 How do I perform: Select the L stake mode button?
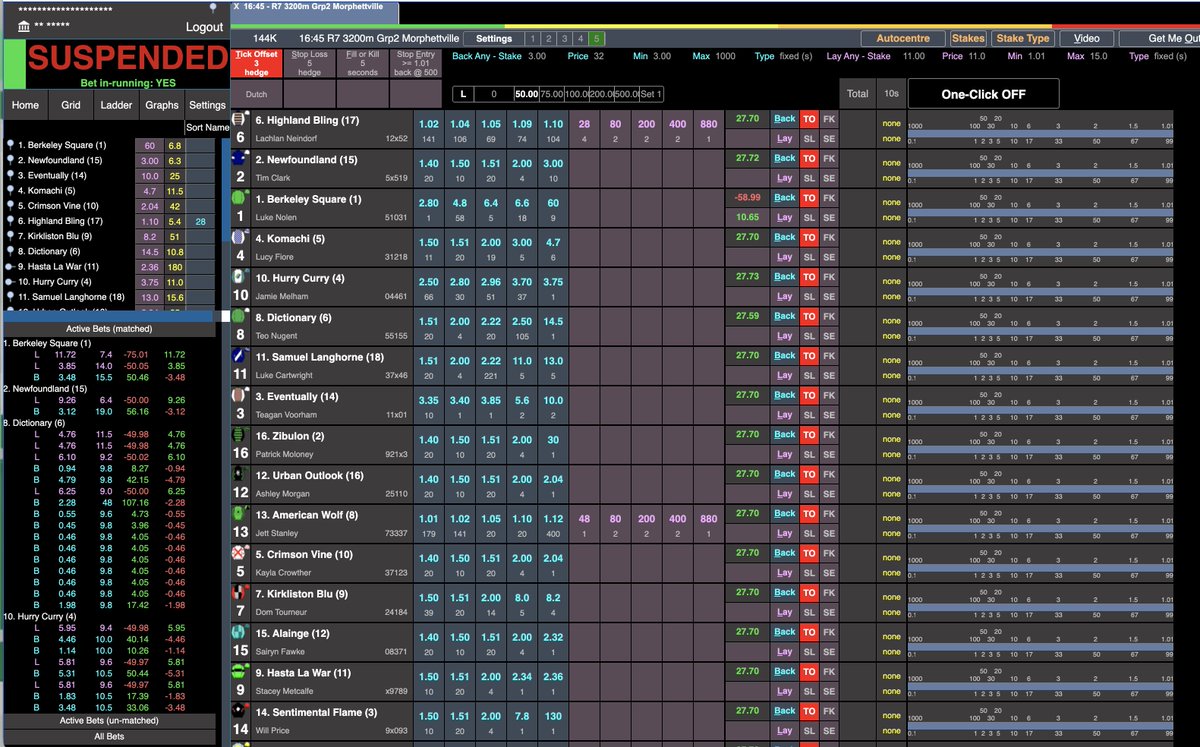tap(464, 94)
